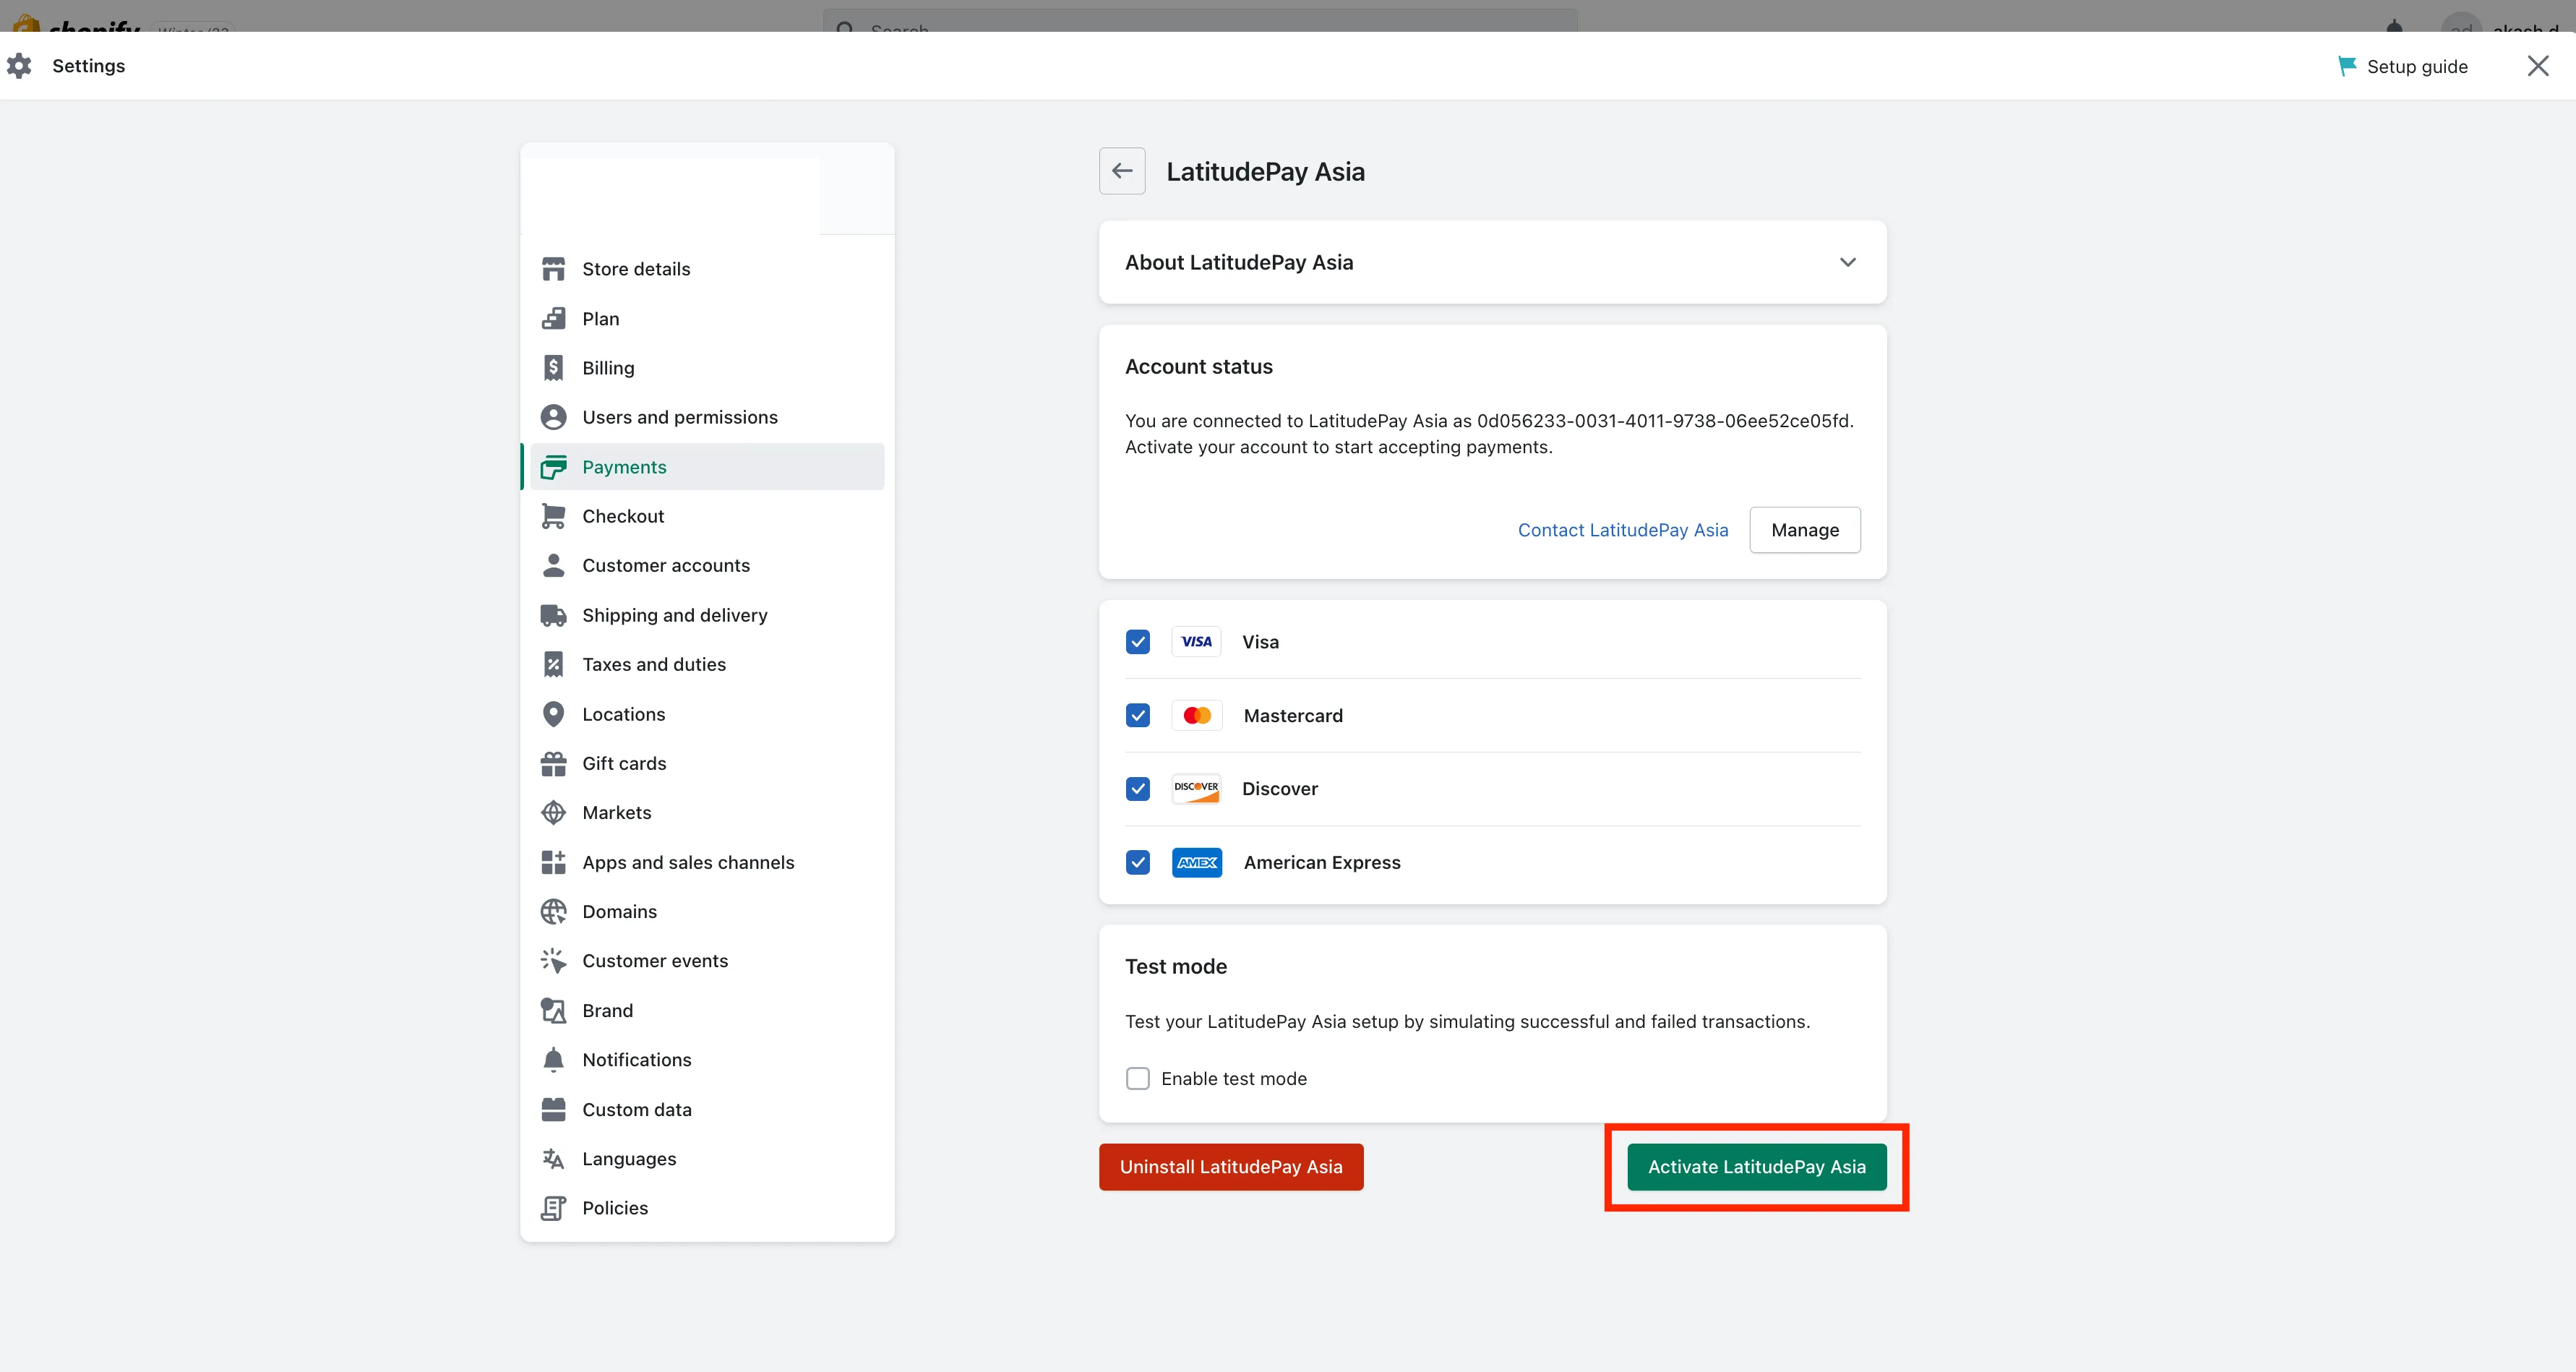Click Activate LatitudePay Asia button

pos(1756,1167)
